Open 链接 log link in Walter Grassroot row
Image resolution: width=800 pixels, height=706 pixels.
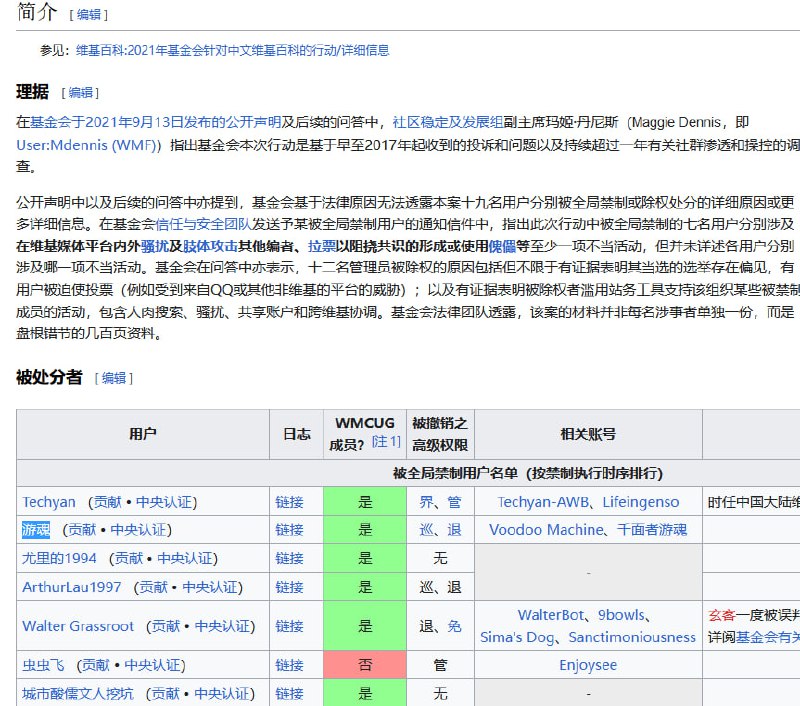tap(289, 626)
